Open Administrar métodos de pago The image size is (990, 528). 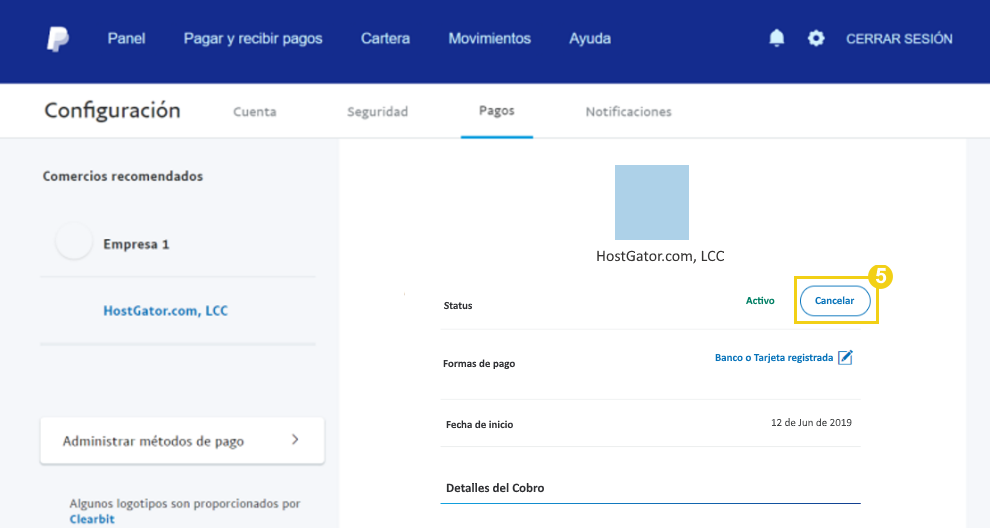pyautogui.click(x=182, y=441)
